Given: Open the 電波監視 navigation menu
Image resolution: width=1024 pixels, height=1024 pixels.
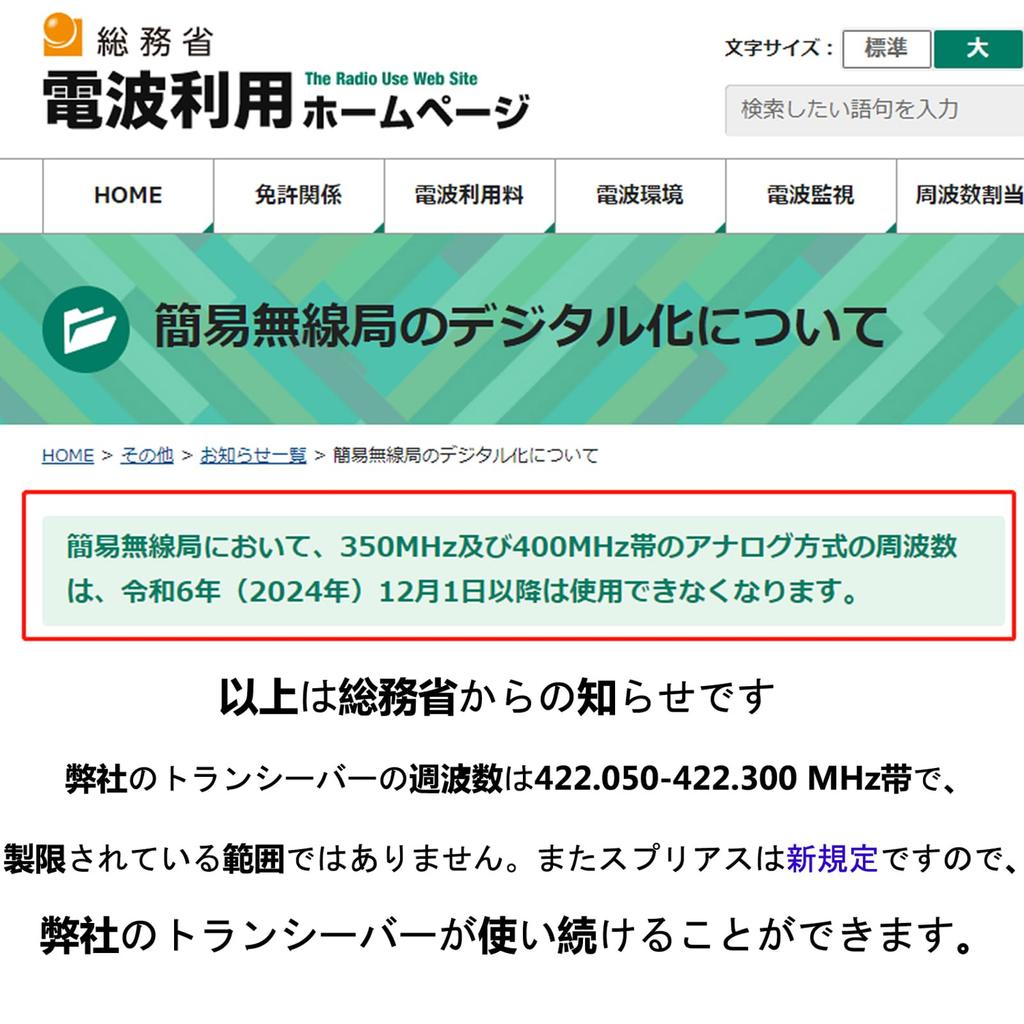Looking at the screenshot, I should click(x=810, y=195).
